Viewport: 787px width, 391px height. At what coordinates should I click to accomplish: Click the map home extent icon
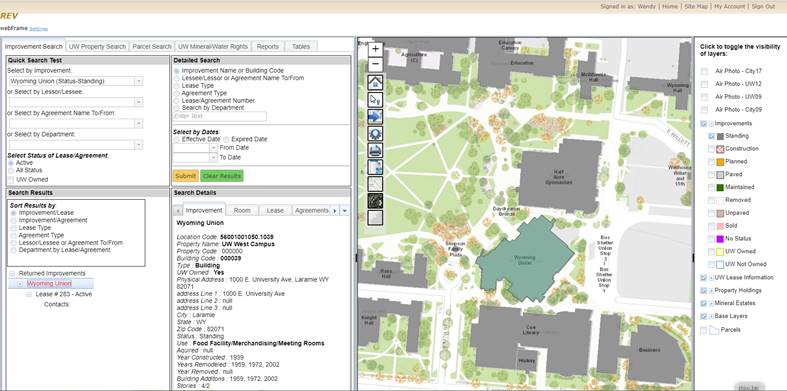coord(375,82)
